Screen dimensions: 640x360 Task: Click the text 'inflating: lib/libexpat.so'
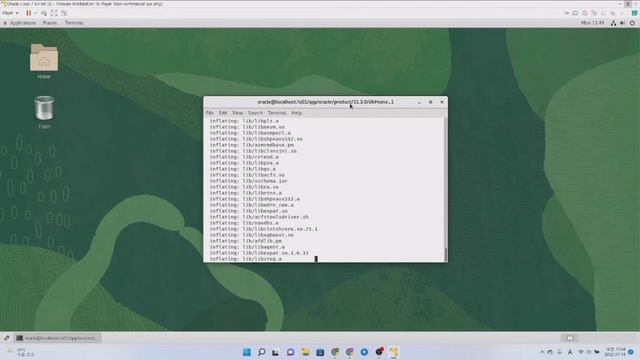coord(249,211)
